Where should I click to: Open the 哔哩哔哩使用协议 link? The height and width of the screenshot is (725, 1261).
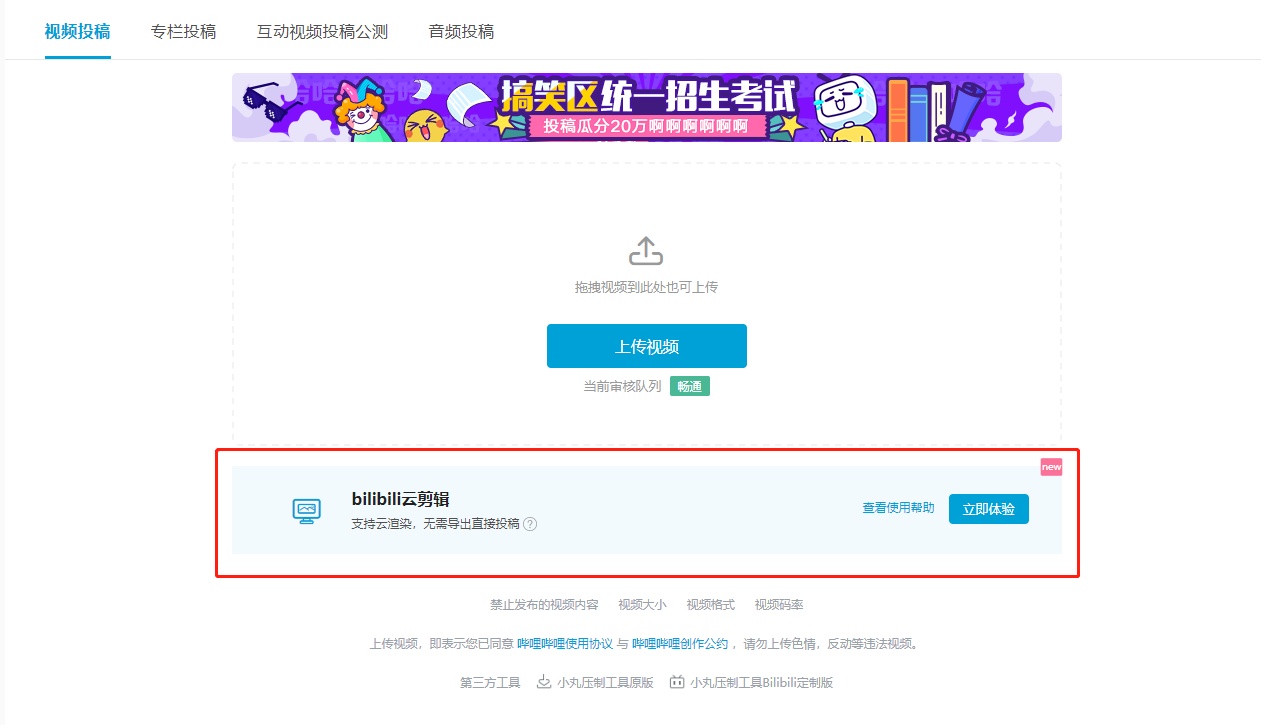(565, 644)
